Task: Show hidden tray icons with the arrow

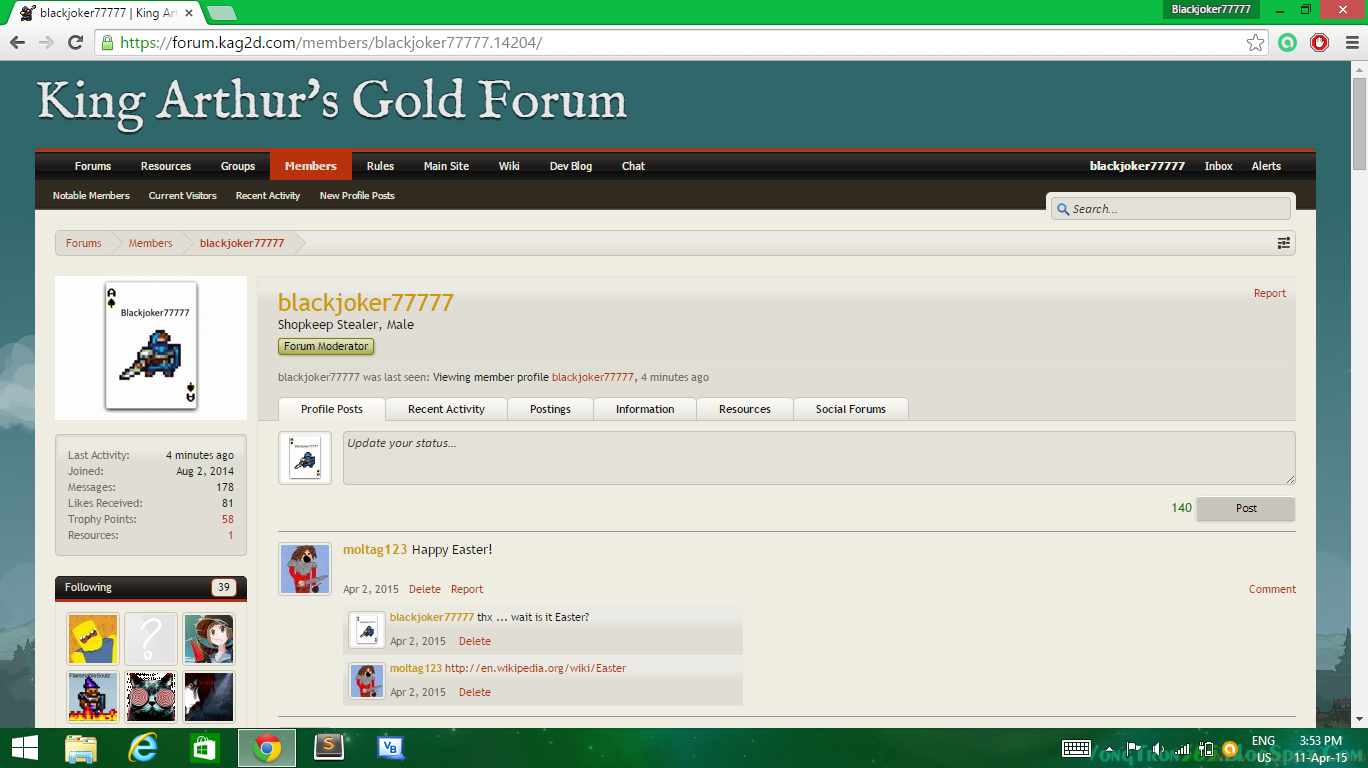Action: point(1108,748)
